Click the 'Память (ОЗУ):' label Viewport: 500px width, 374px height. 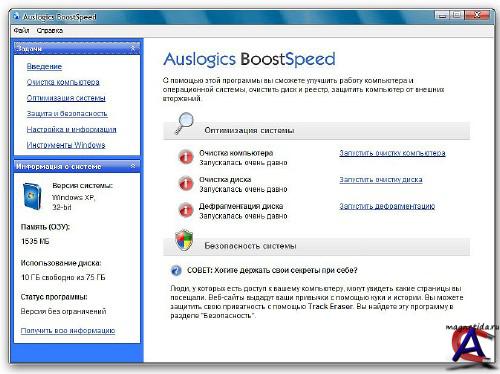[45, 227]
